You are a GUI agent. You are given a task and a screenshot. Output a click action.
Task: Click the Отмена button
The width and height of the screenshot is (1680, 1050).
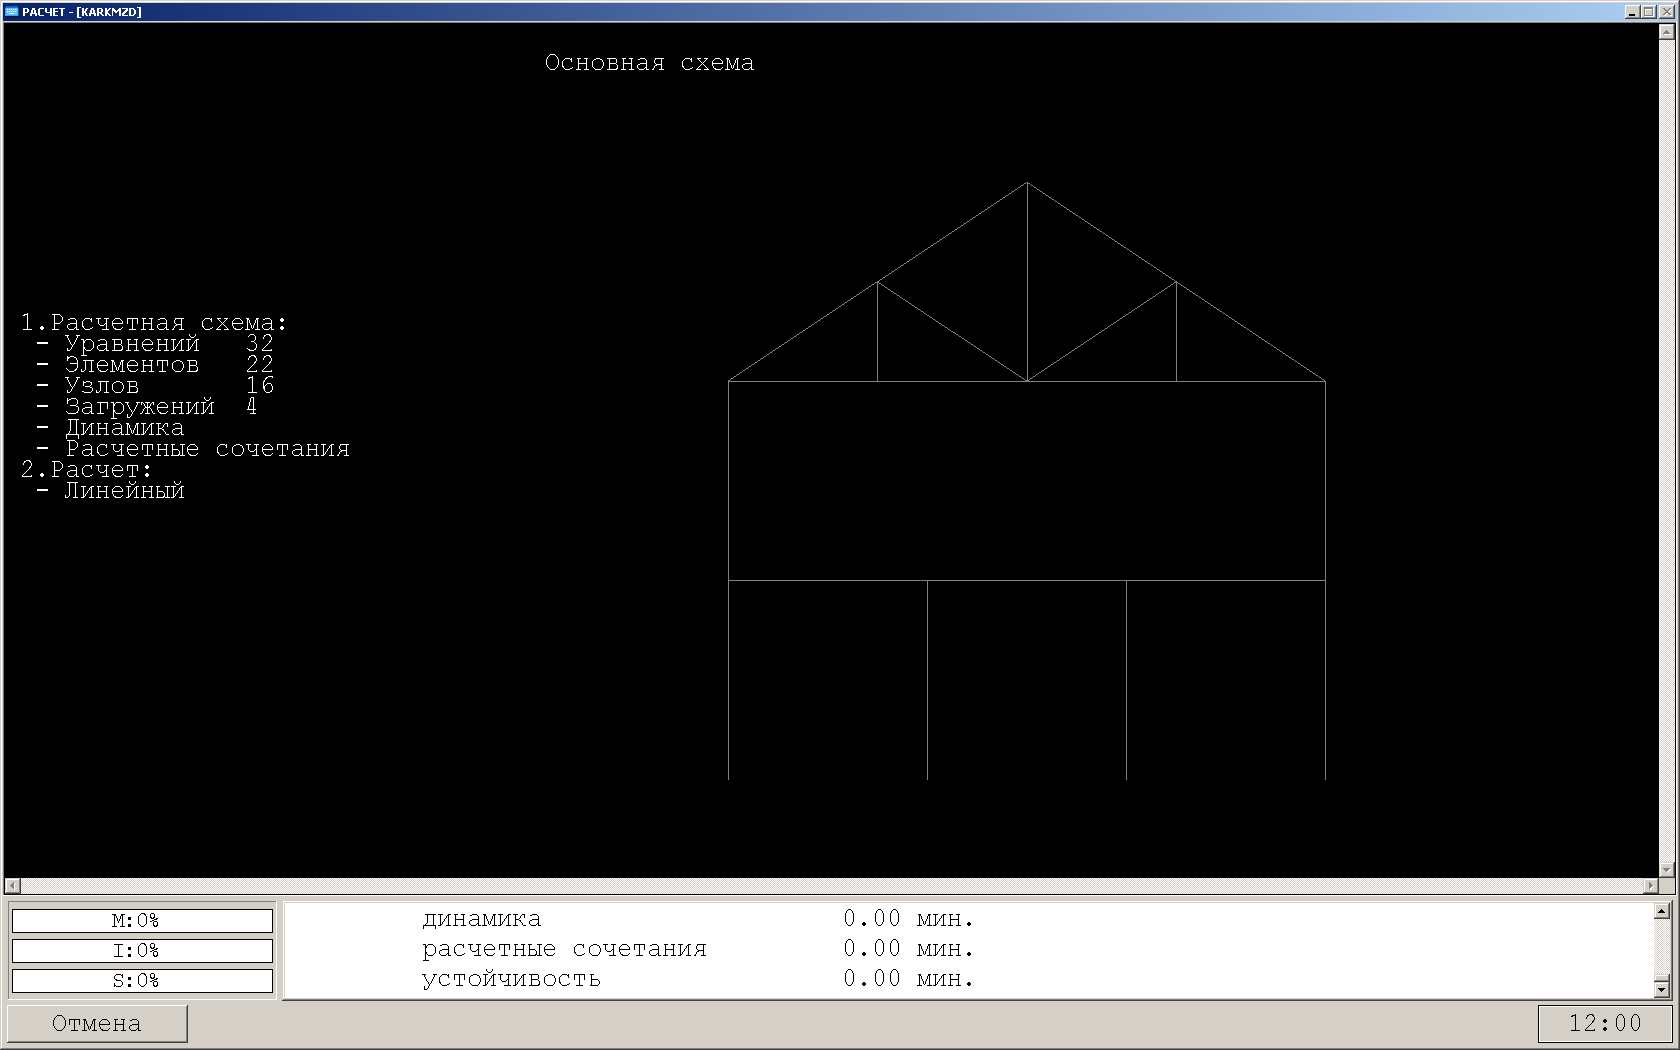(97, 1023)
